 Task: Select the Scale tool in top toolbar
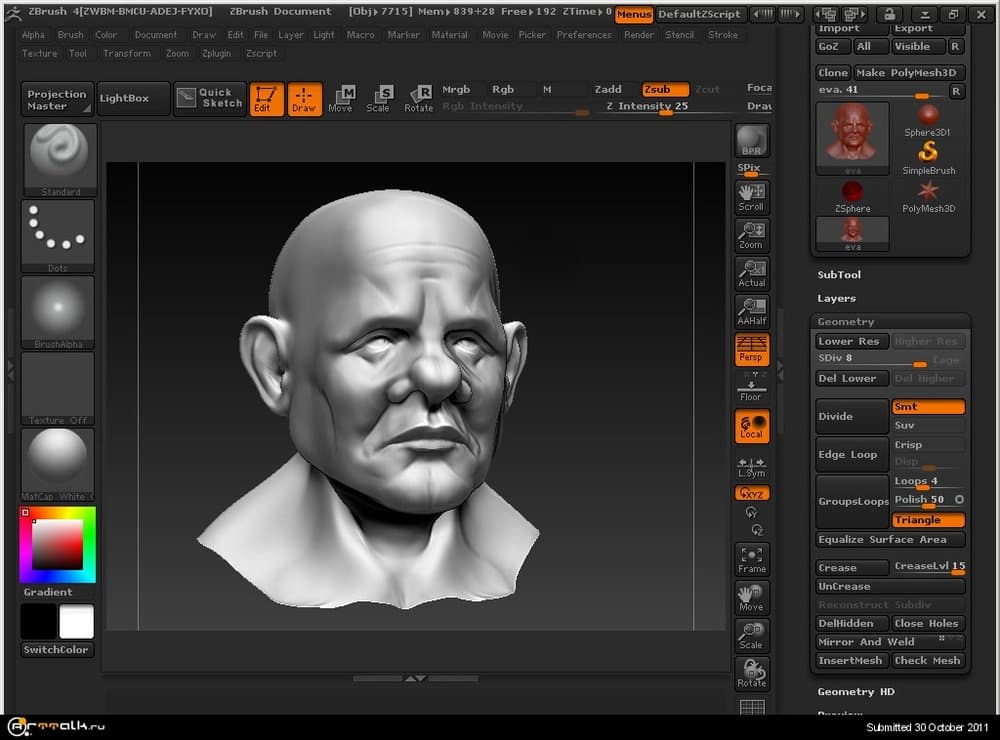point(379,98)
